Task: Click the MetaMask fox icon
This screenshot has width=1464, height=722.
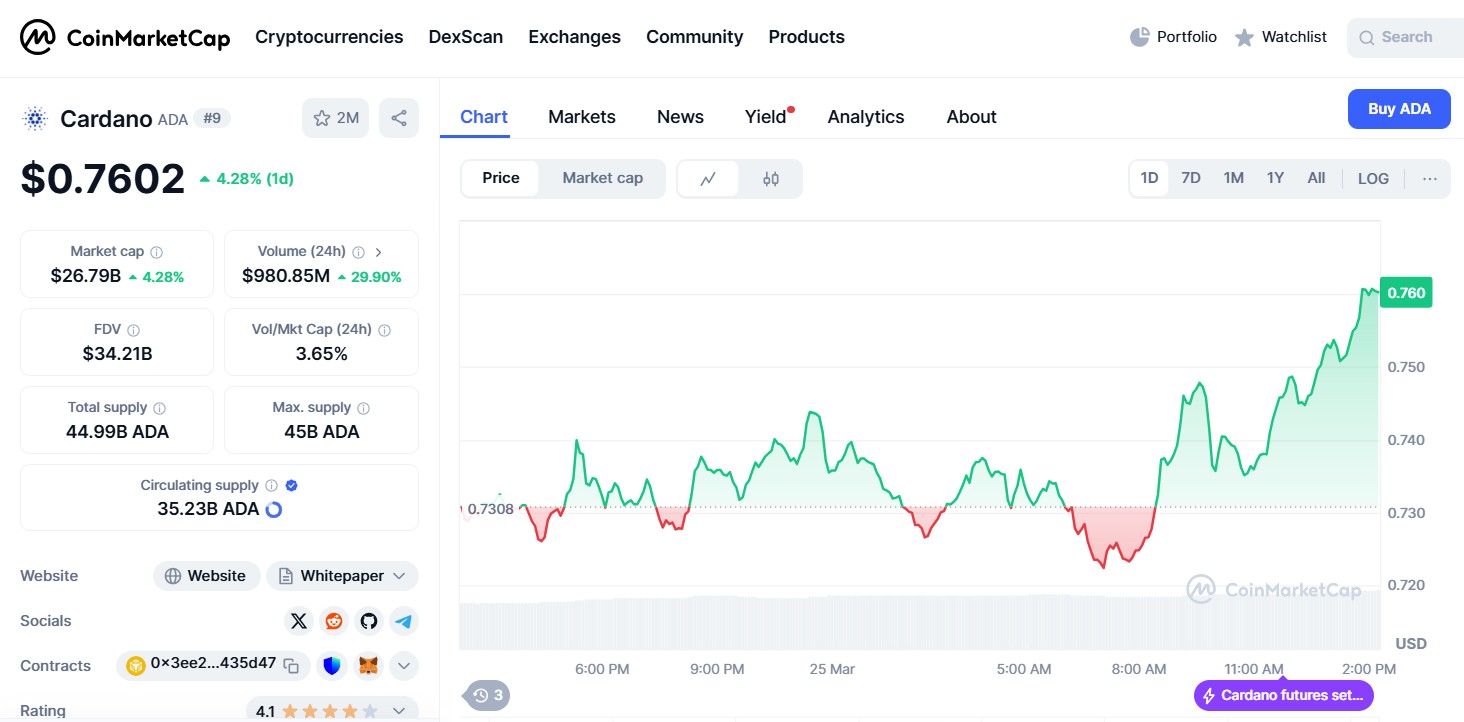Action: click(x=369, y=665)
